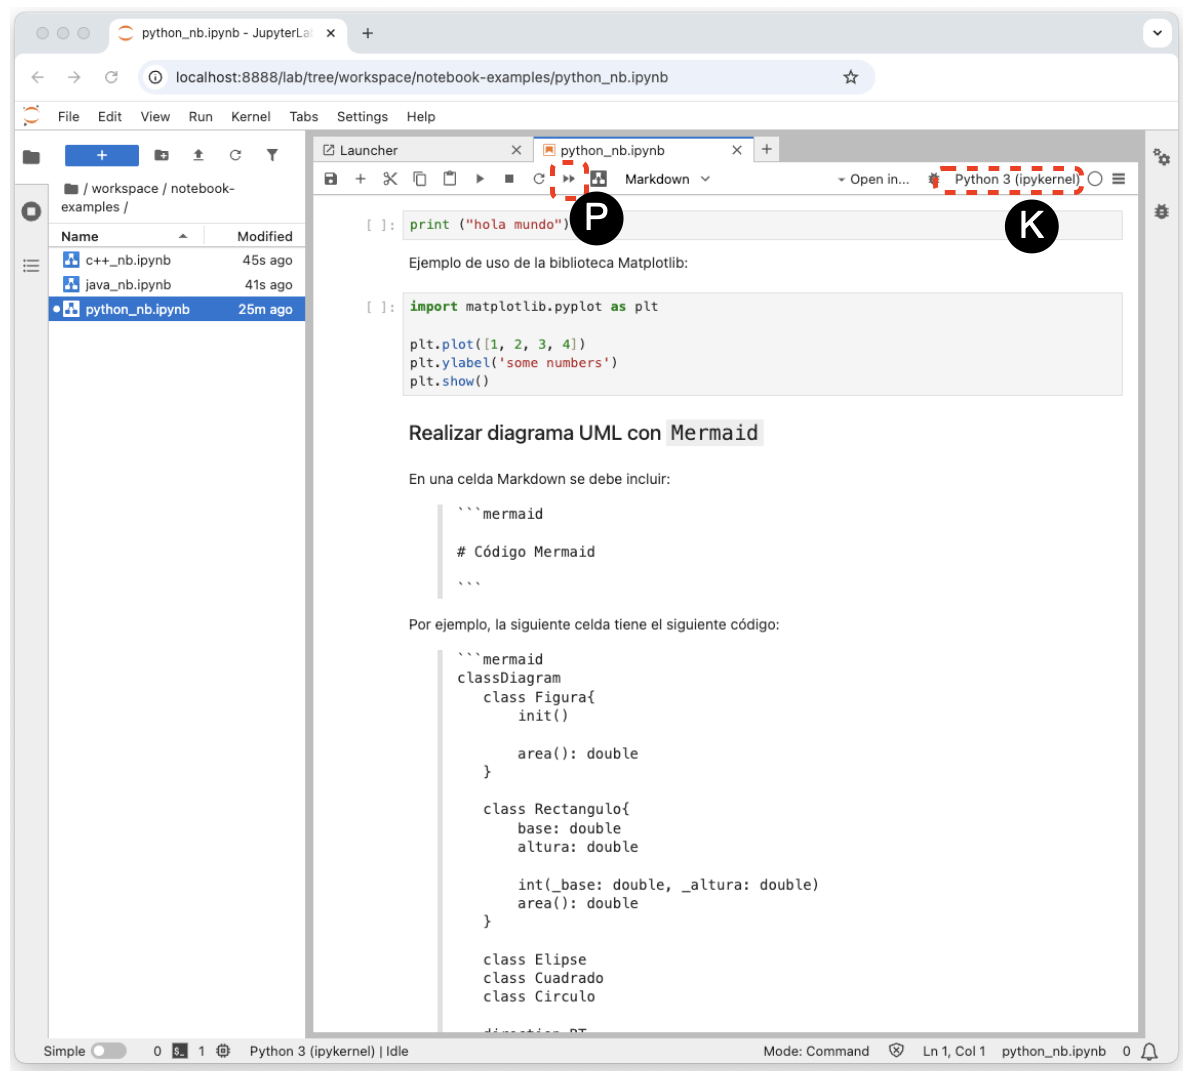1192x1080 pixels.
Task: Sort files by Name column header
Action: click(x=125, y=236)
